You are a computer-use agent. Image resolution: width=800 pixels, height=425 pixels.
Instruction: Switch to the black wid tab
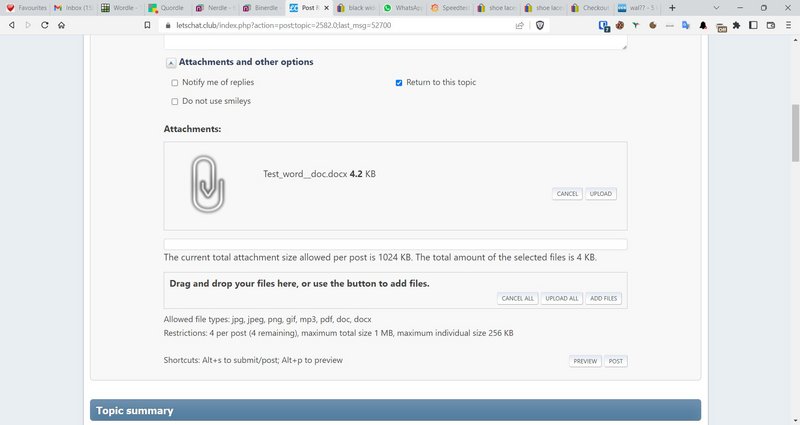pos(356,8)
